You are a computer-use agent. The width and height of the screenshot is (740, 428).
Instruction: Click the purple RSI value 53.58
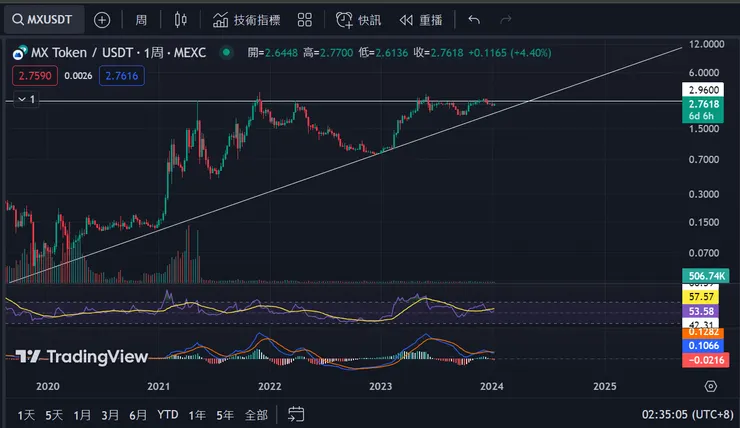[700, 311]
